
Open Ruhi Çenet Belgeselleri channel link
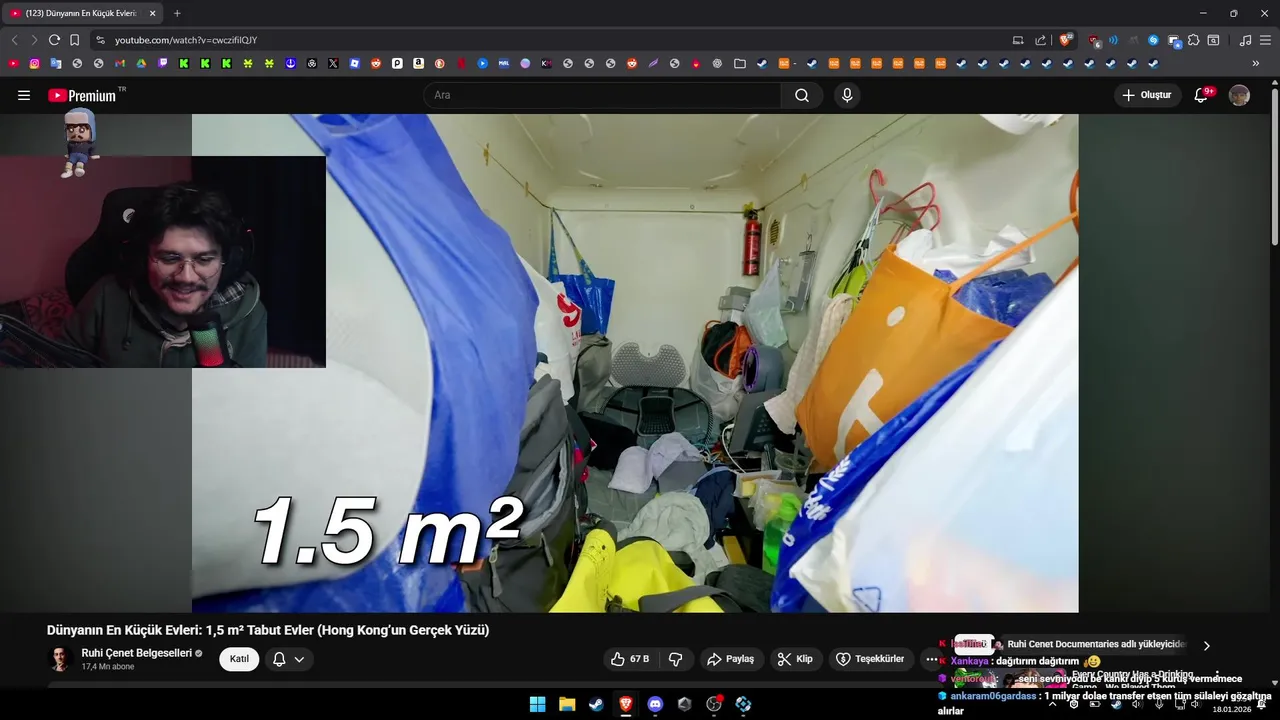click(137, 653)
